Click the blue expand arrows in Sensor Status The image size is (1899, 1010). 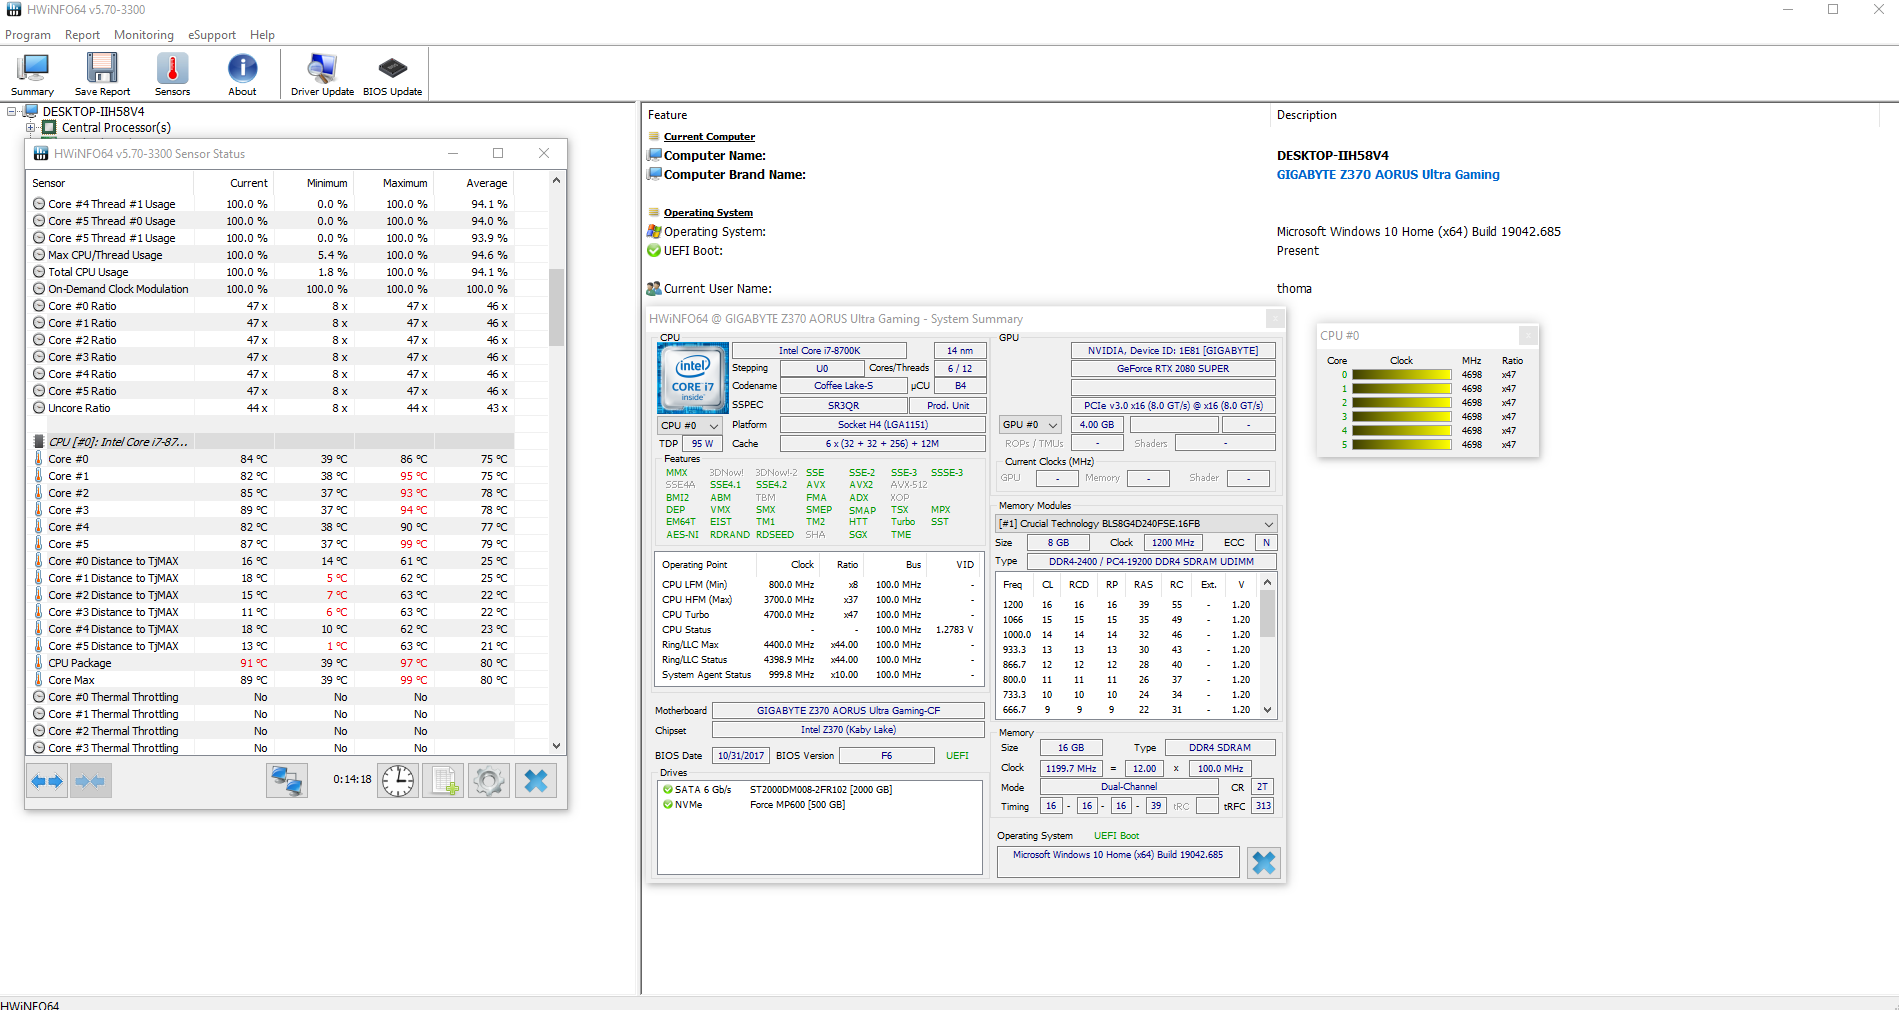click(x=47, y=781)
